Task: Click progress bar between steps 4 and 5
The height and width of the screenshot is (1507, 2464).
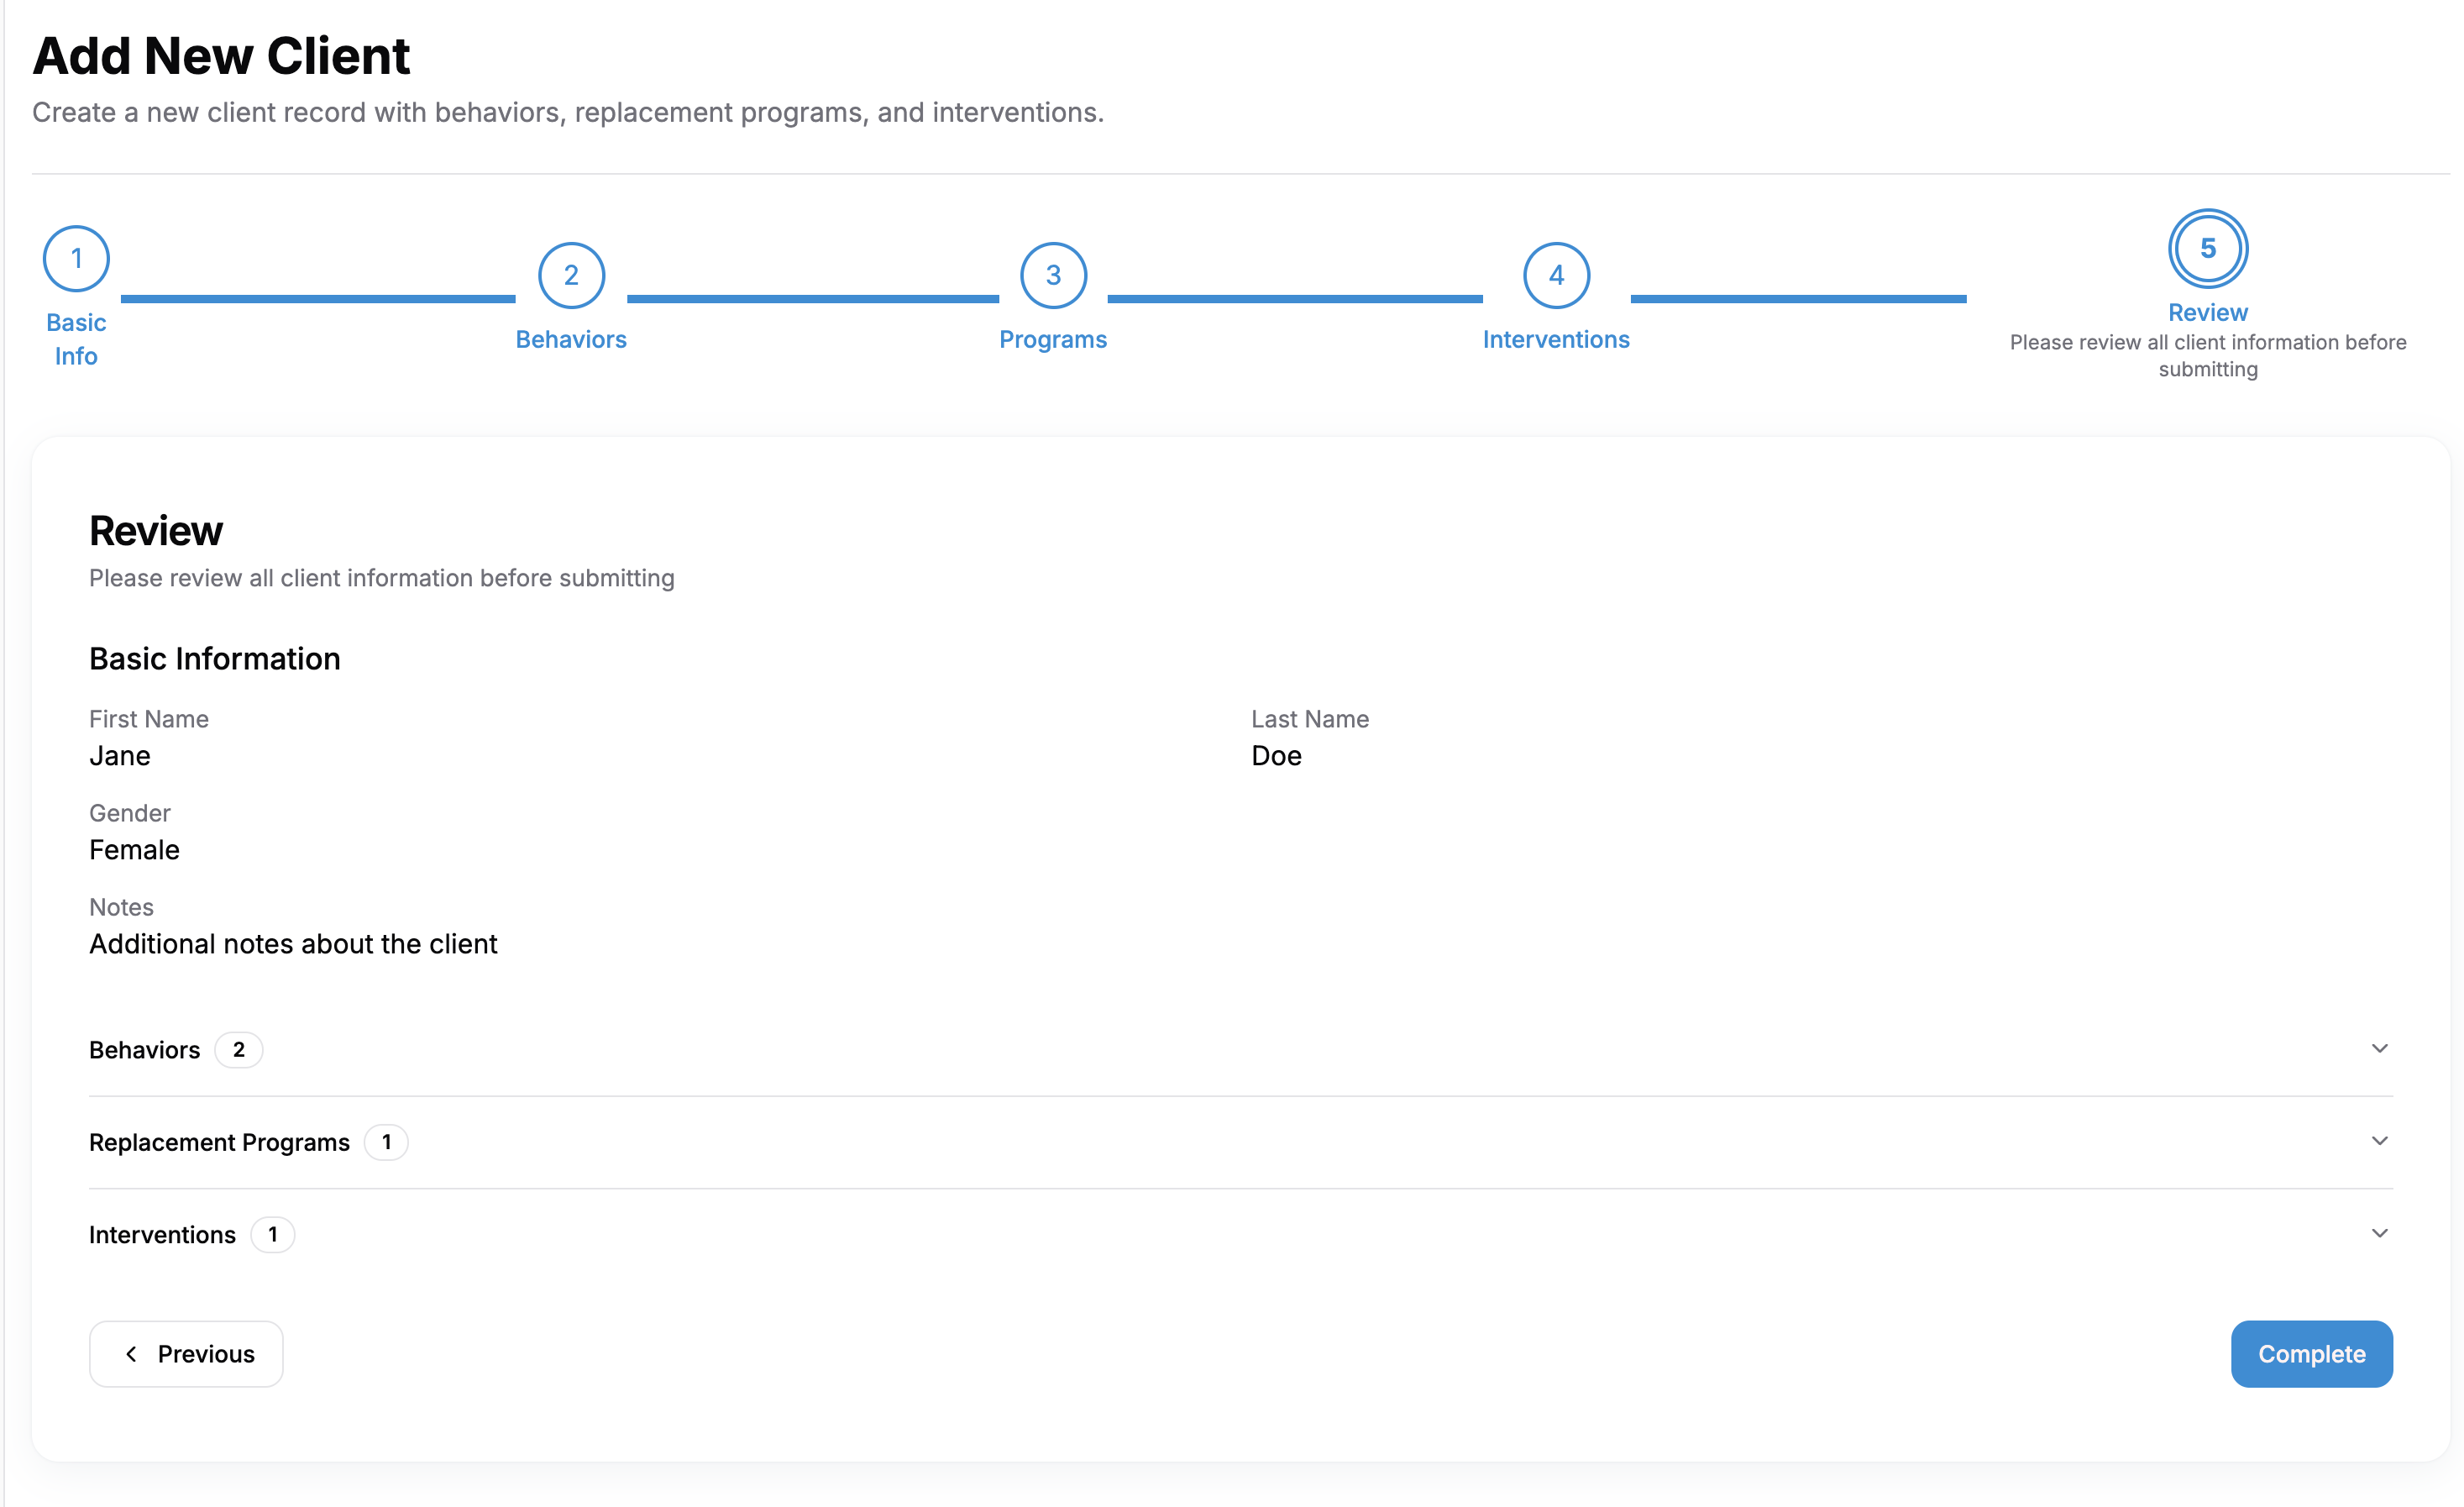Action: 1797,298
